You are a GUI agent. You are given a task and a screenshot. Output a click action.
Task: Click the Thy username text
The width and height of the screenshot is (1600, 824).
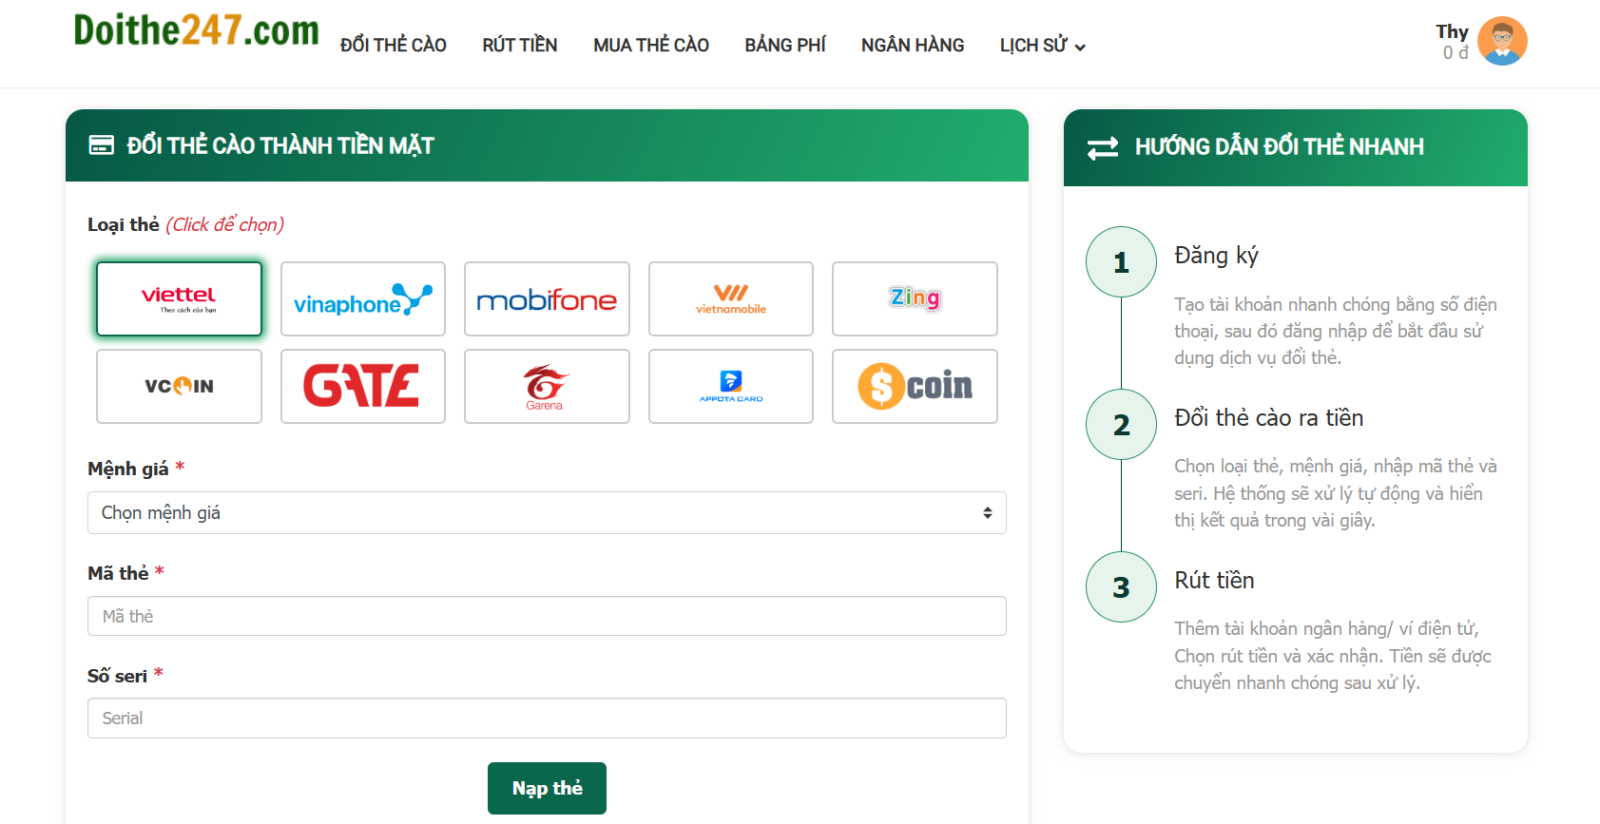click(1452, 32)
